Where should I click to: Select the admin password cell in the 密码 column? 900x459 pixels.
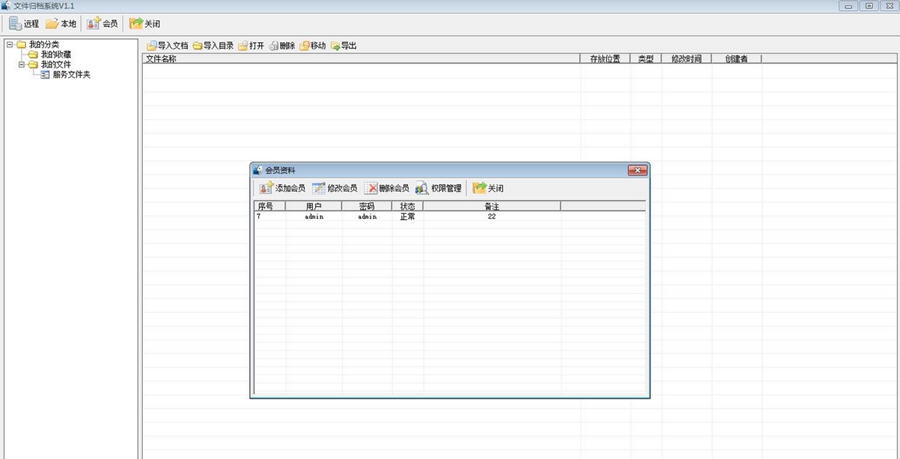pos(367,217)
